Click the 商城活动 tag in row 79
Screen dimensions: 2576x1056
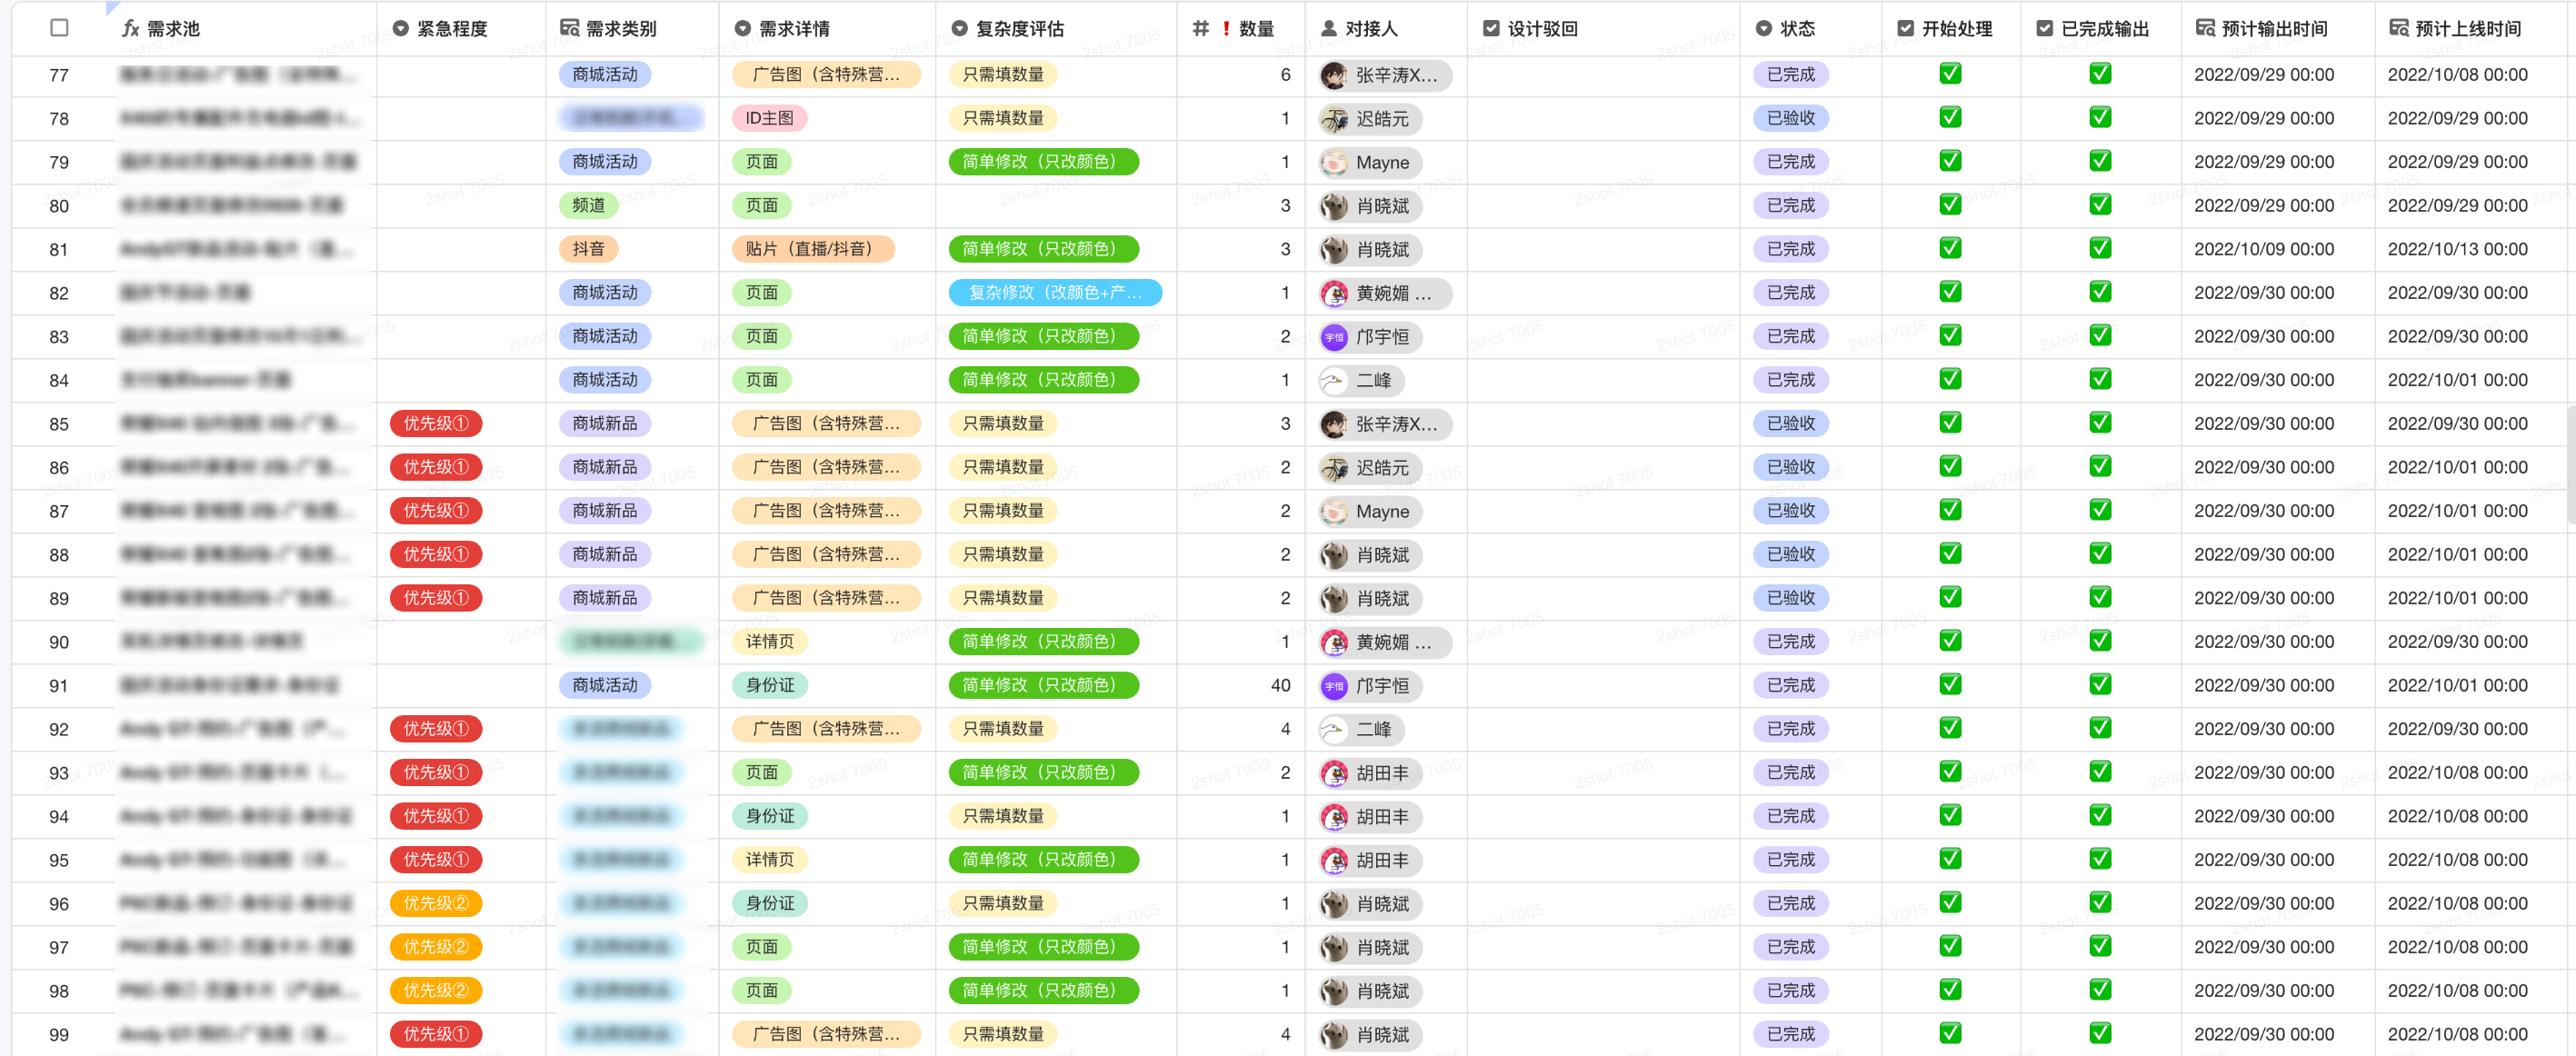(605, 162)
